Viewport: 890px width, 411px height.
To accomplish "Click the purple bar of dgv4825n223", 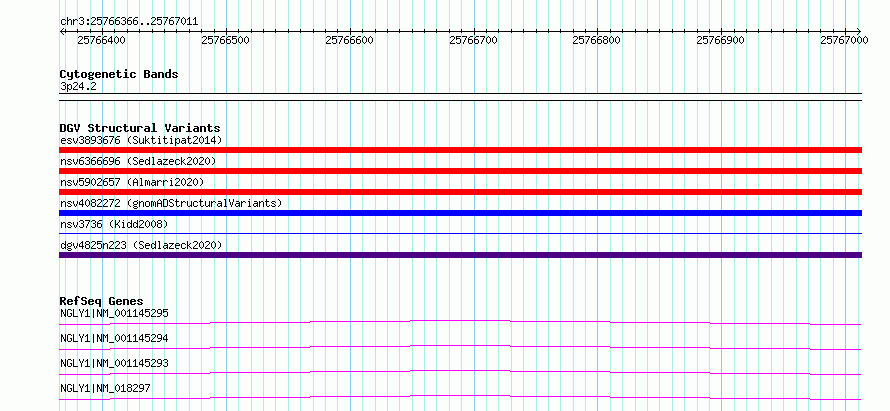I will pyautogui.click(x=460, y=255).
